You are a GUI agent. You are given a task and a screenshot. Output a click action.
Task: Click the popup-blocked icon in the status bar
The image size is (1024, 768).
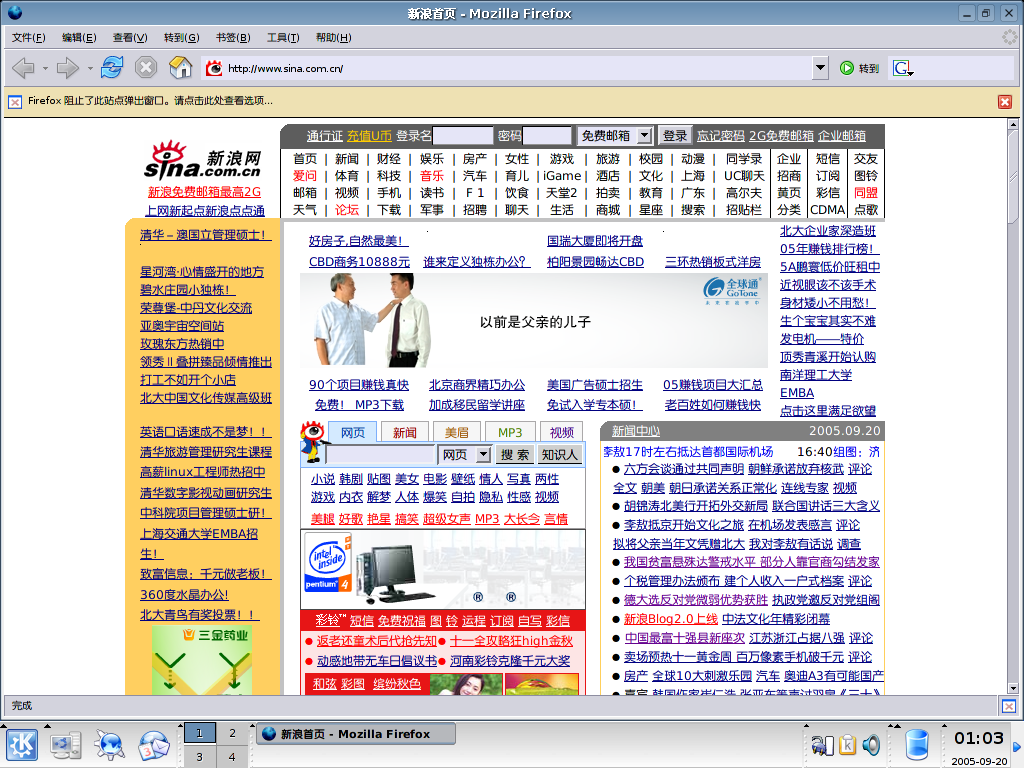coord(1009,706)
